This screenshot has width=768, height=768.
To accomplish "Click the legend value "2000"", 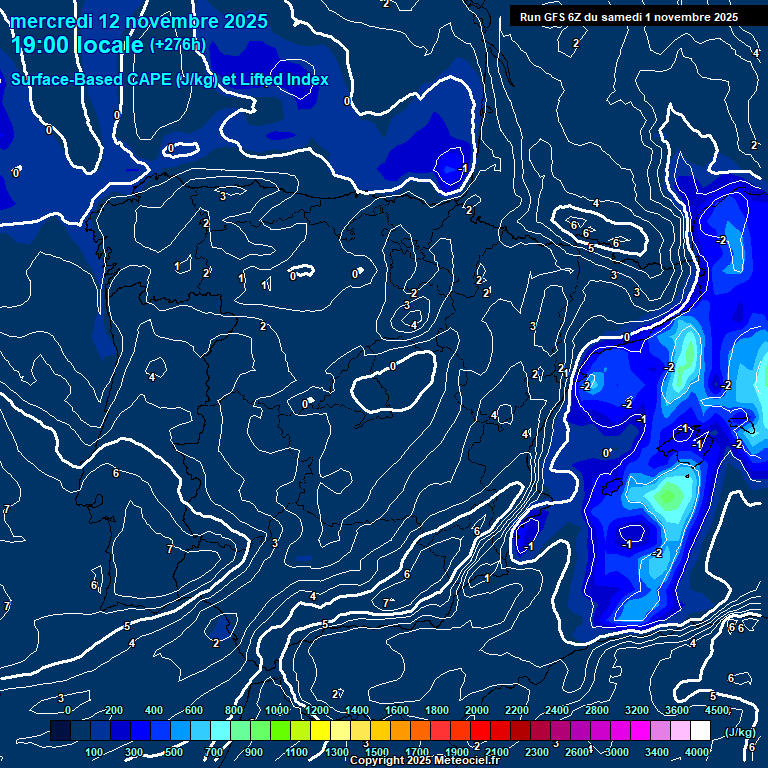I will coord(477,710).
